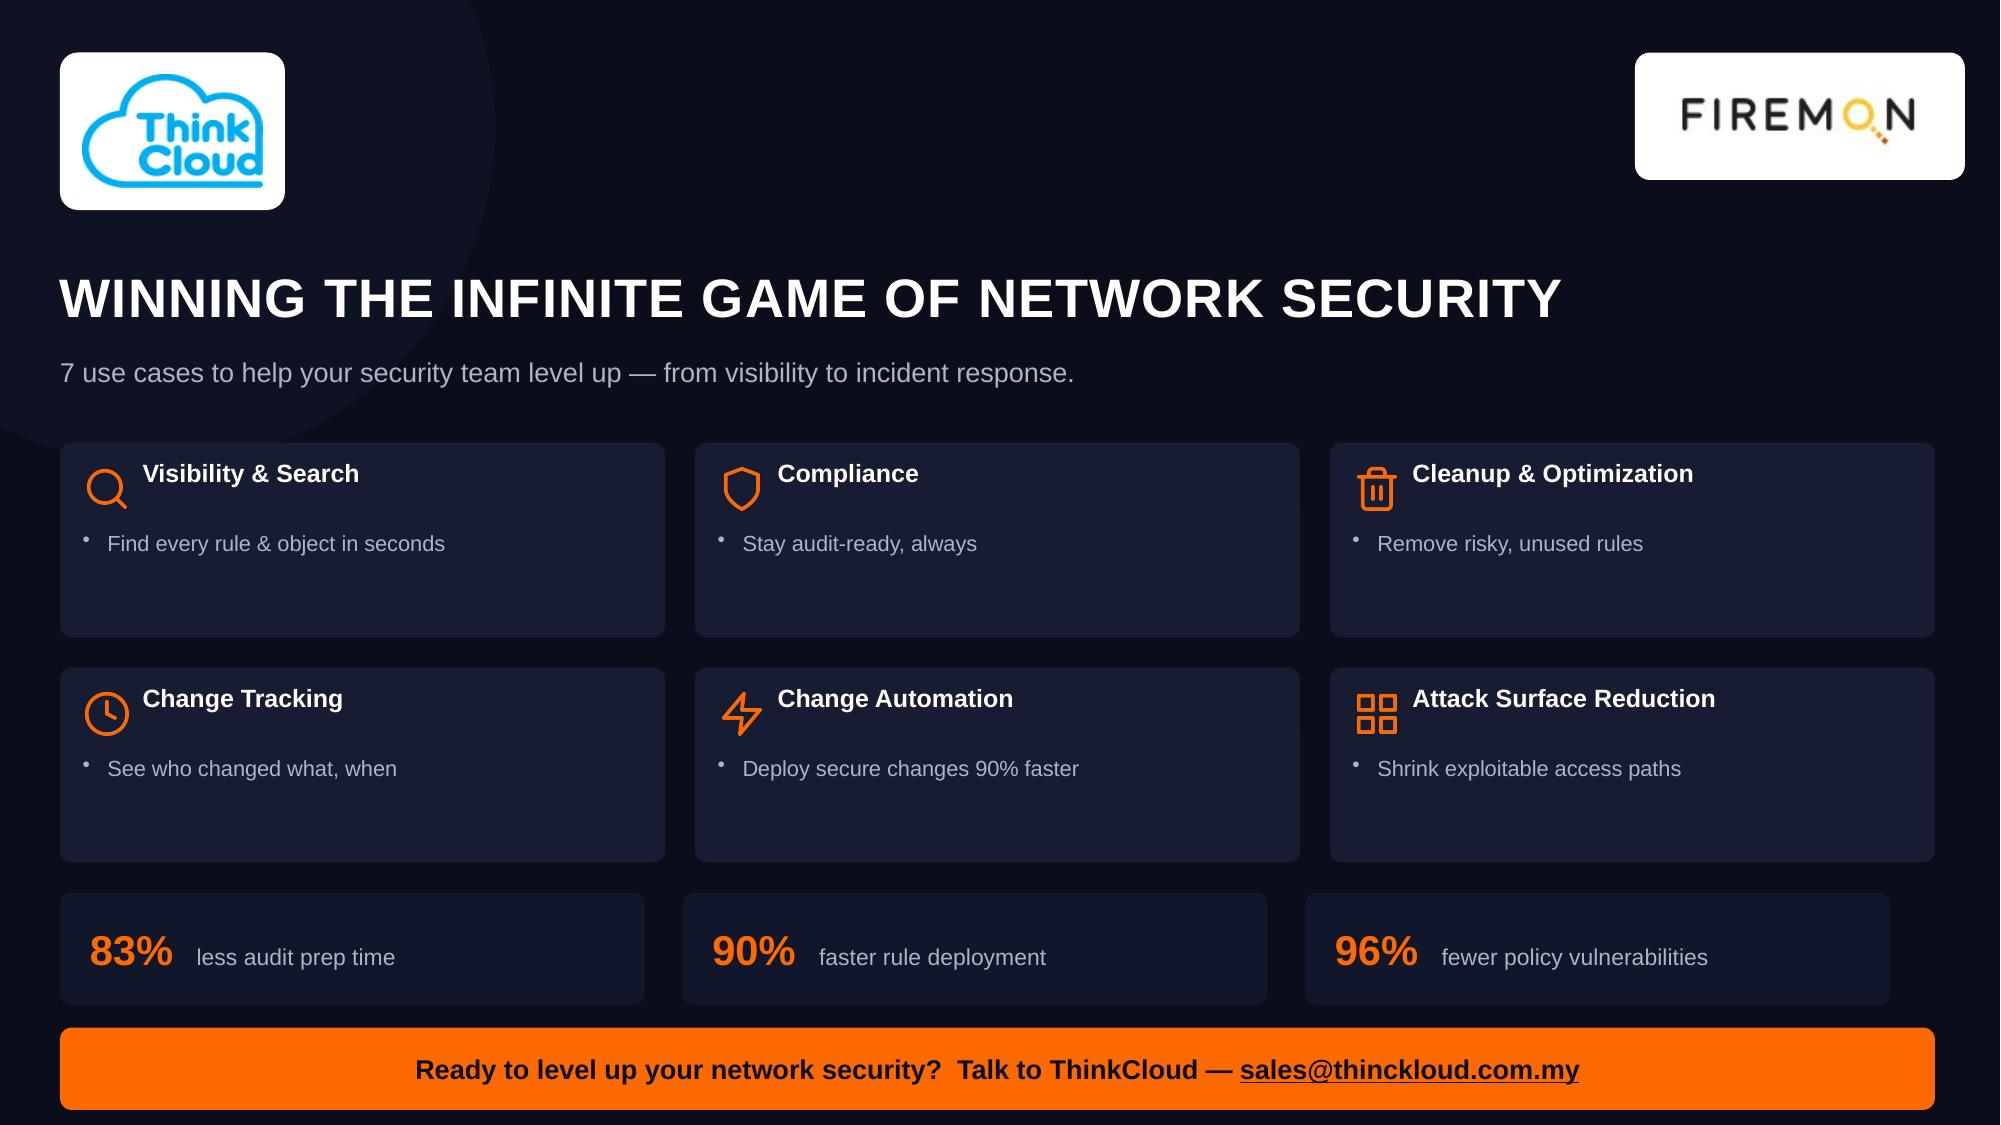Click the grid icon for Attack Surface Reduction
The image size is (2001, 1125).
[1376, 713]
